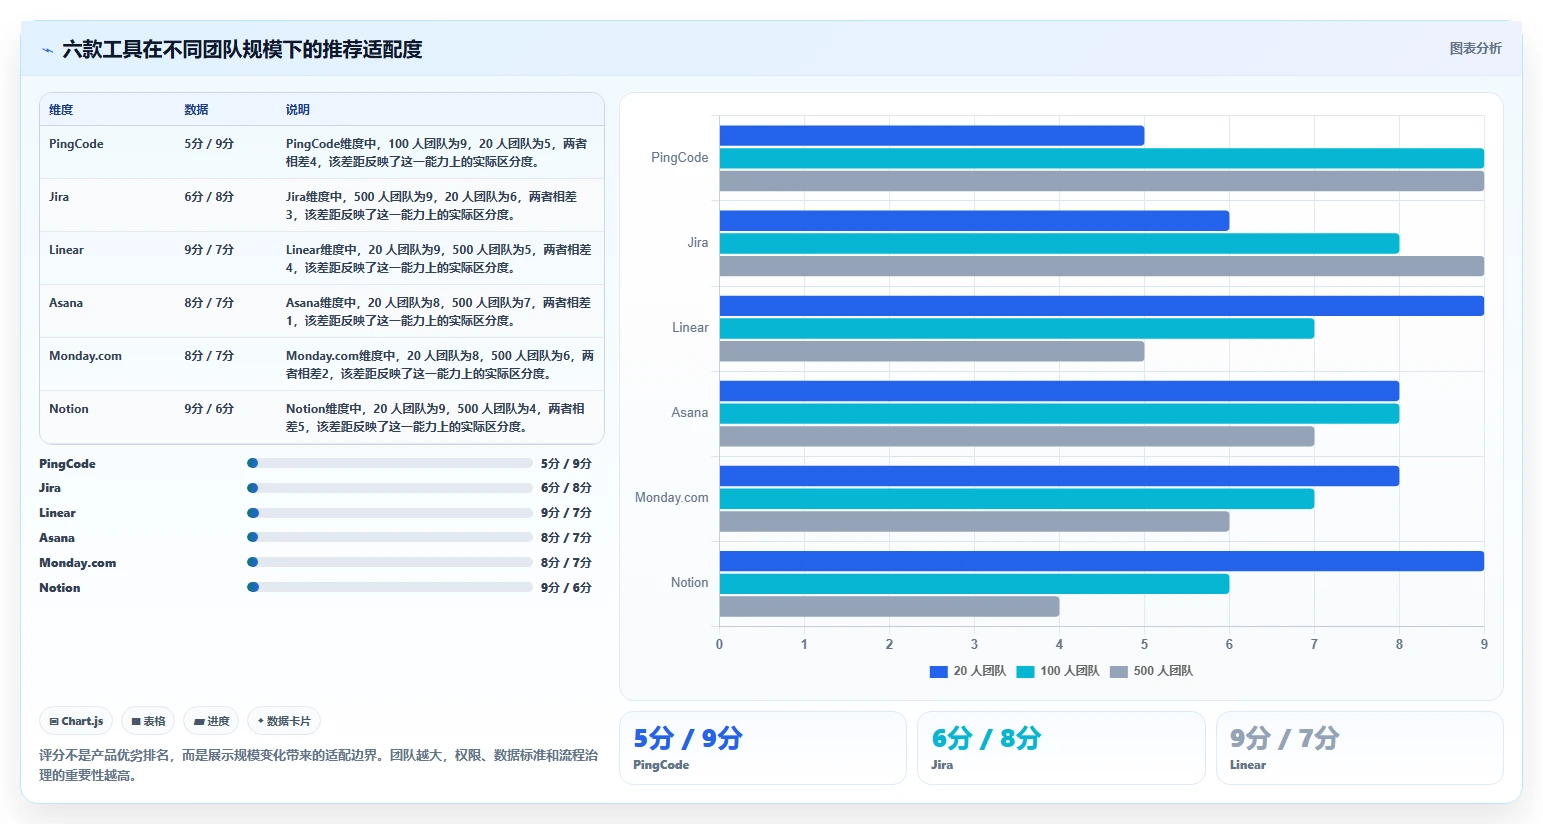Click the Jira progress bar

point(390,488)
